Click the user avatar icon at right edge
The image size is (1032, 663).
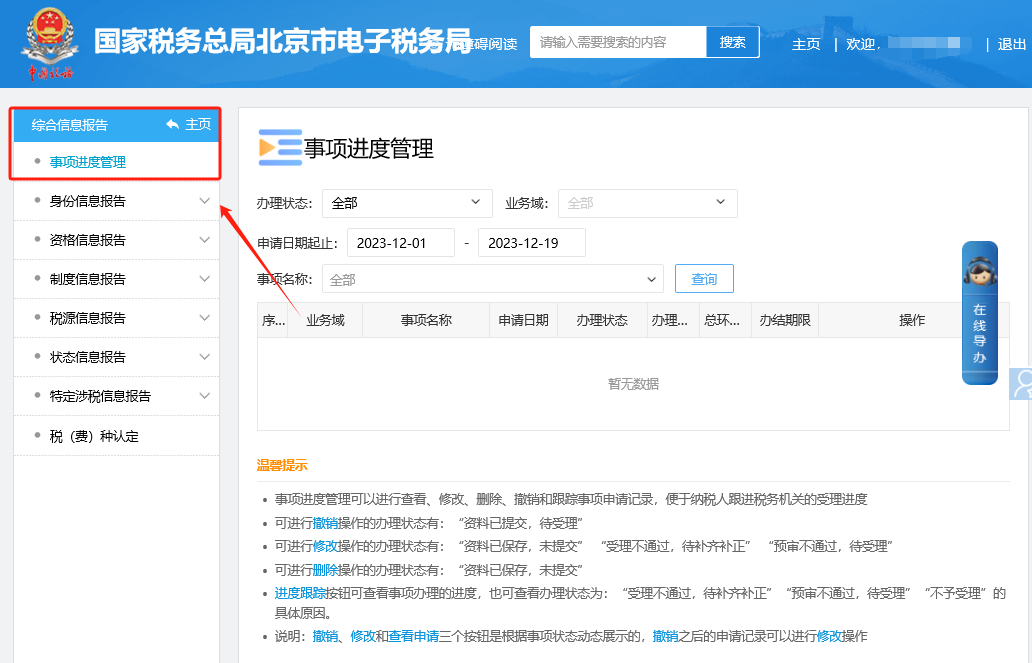pos(1022,385)
